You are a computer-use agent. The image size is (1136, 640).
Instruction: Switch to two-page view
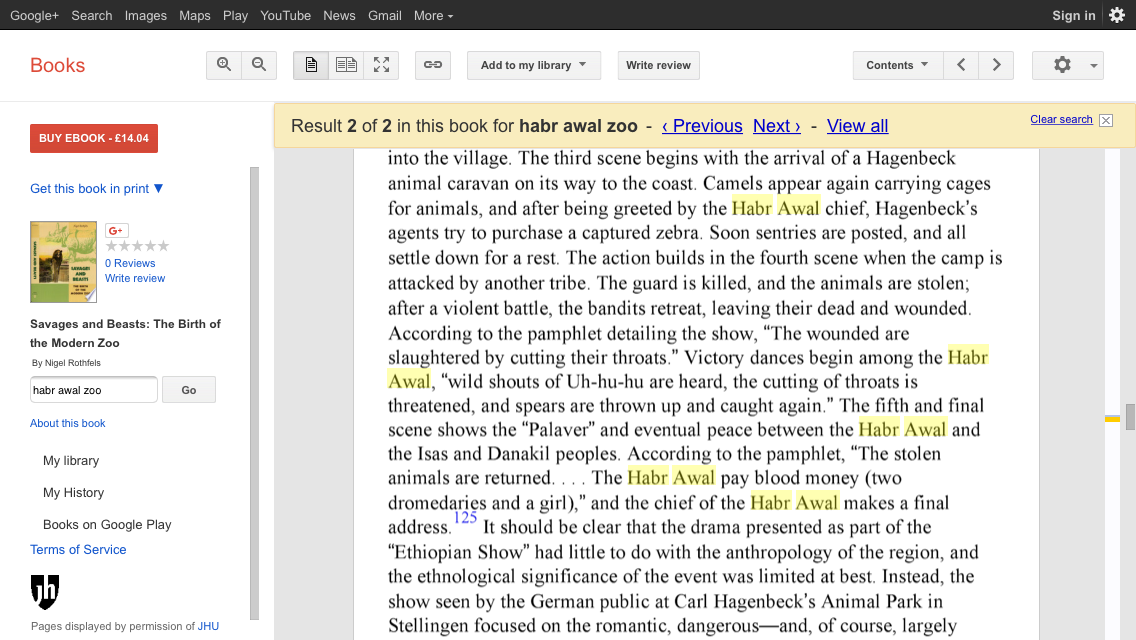[346, 65]
